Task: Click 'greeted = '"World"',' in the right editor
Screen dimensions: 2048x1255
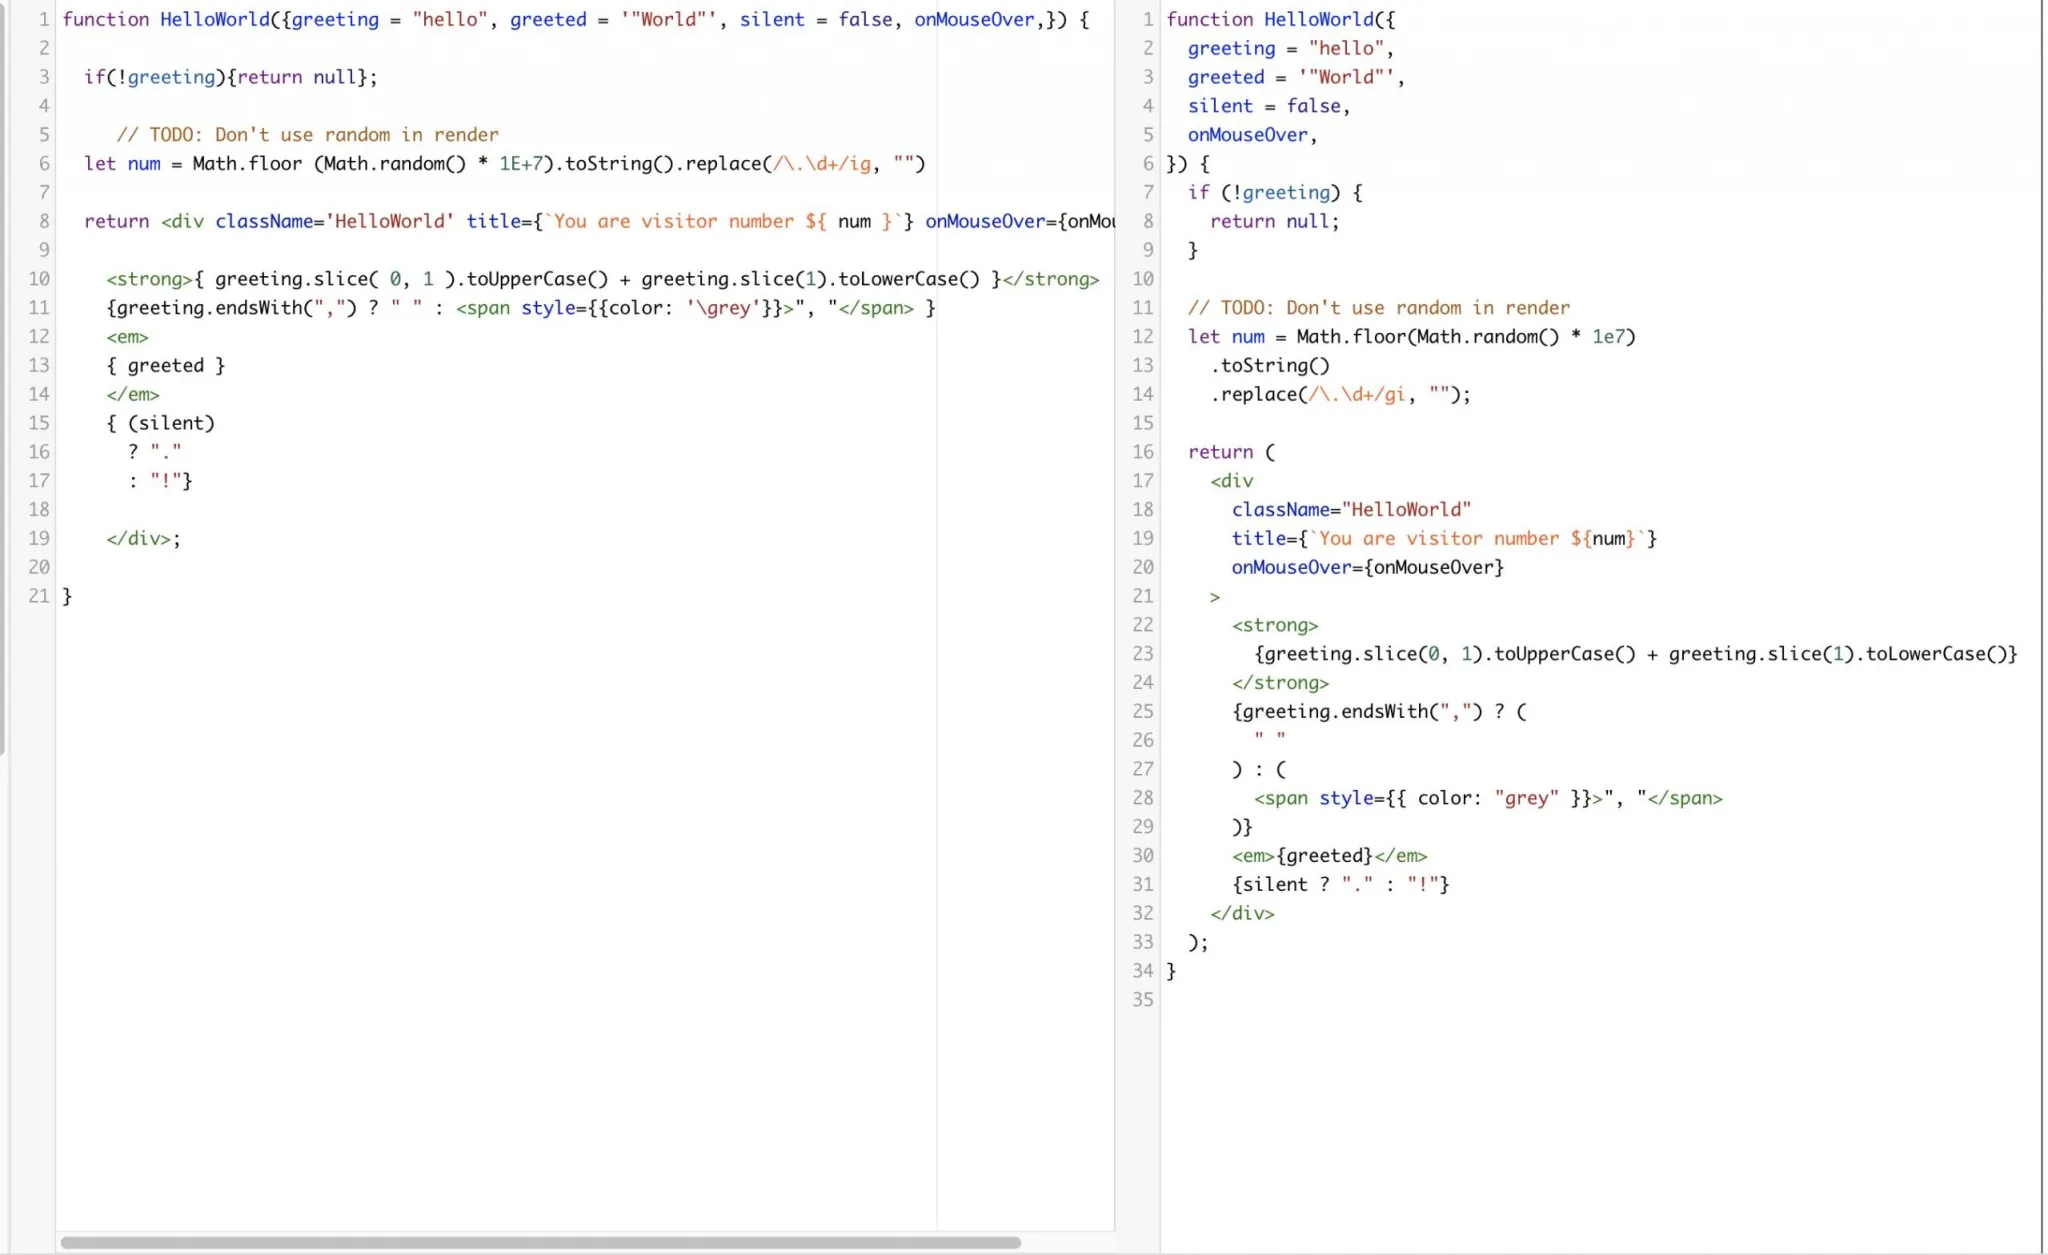Action: (x=1297, y=77)
